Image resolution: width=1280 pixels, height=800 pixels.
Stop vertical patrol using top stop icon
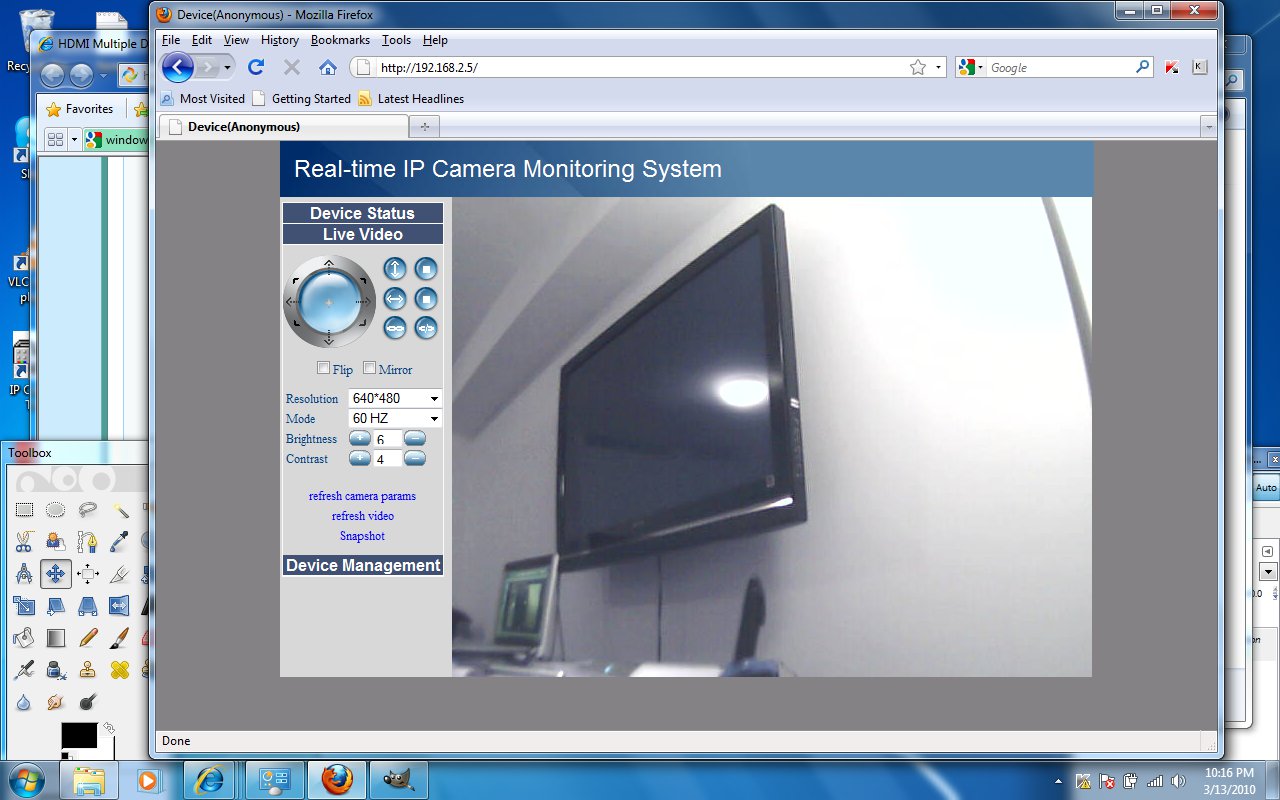pyautogui.click(x=426, y=268)
